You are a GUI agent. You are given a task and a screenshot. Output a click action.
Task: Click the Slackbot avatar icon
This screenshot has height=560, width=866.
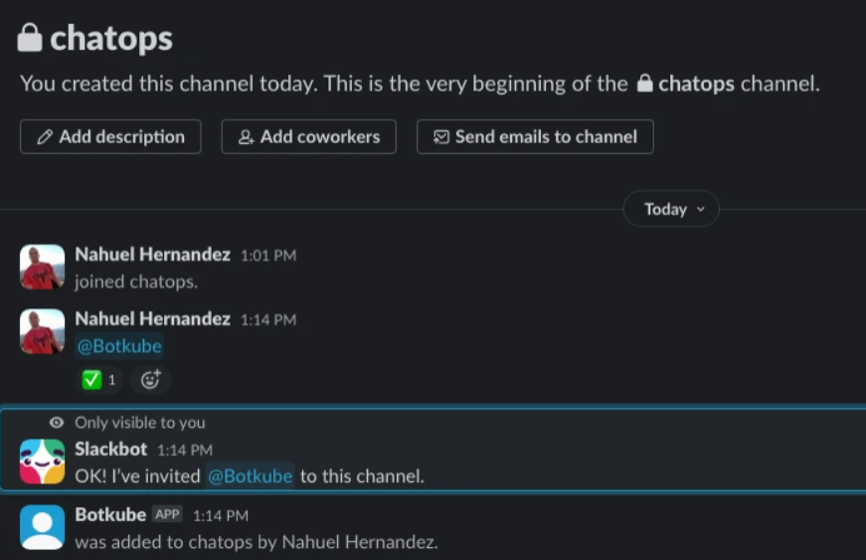click(42, 462)
